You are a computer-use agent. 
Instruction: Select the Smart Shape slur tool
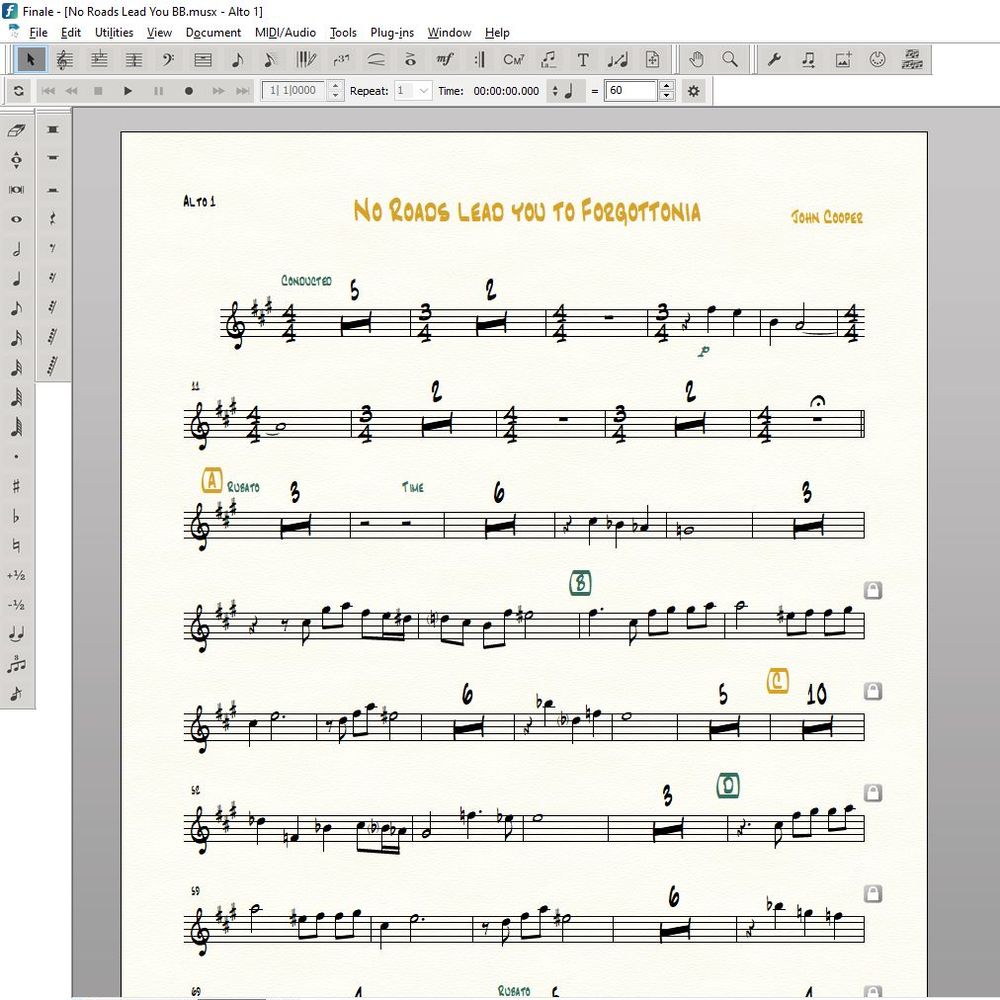(376, 60)
